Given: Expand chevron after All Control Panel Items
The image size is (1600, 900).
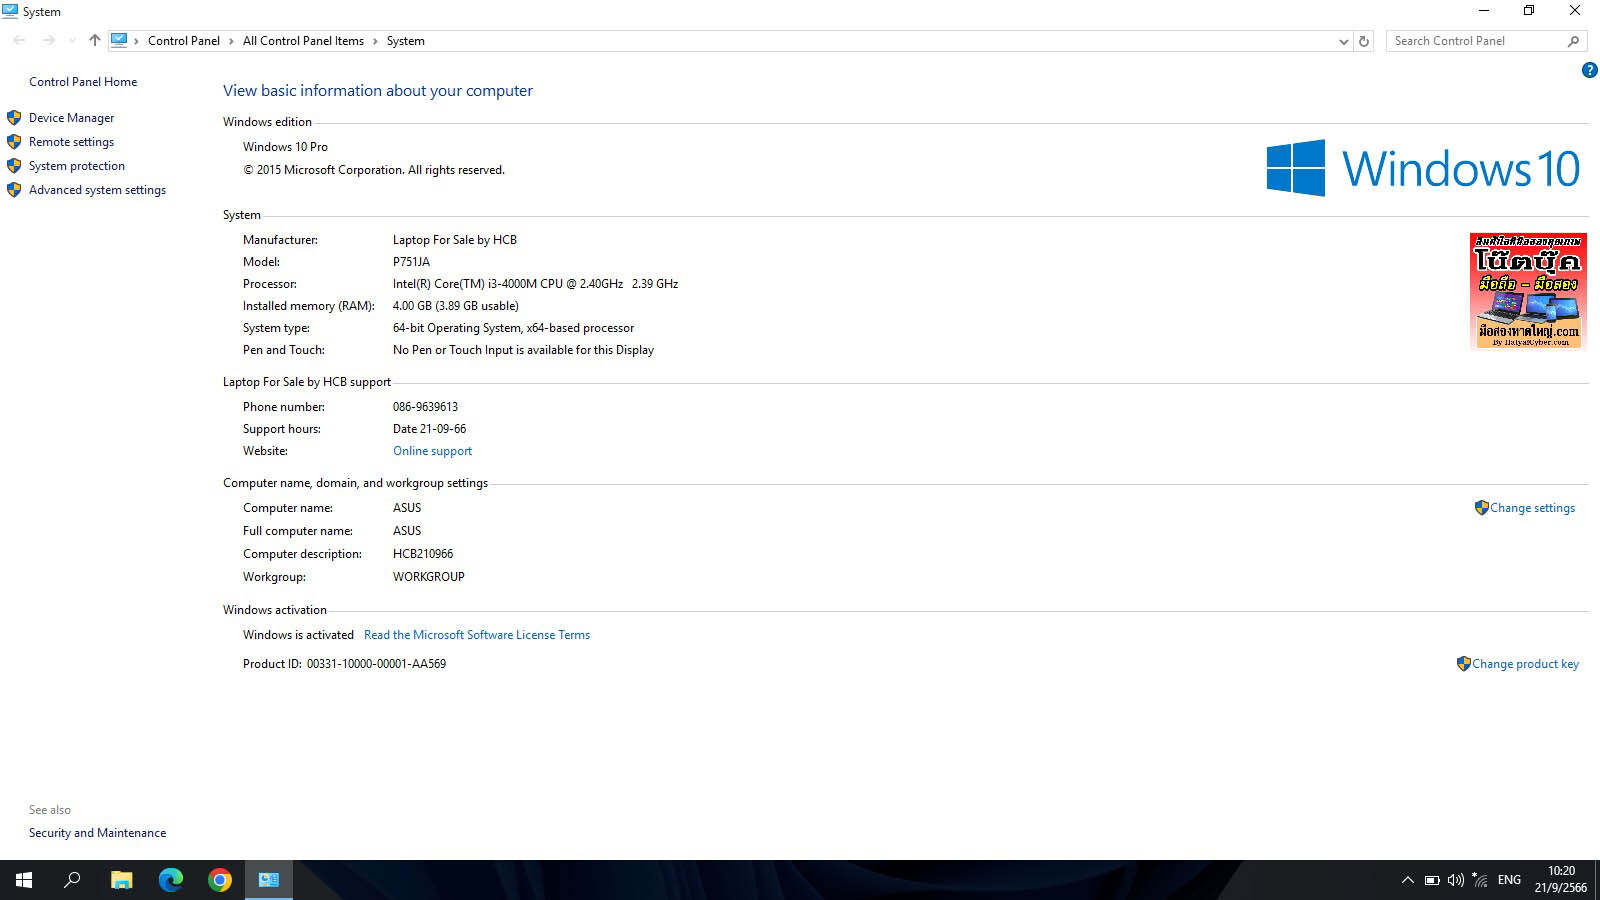Looking at the screenshot, I should pyautogui.click(x=375, y=41).
